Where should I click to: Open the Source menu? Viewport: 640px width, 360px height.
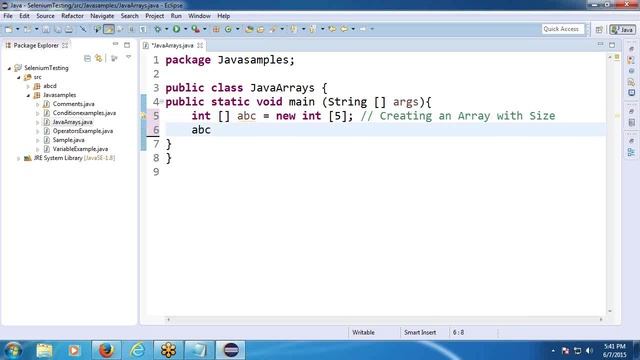45,16
